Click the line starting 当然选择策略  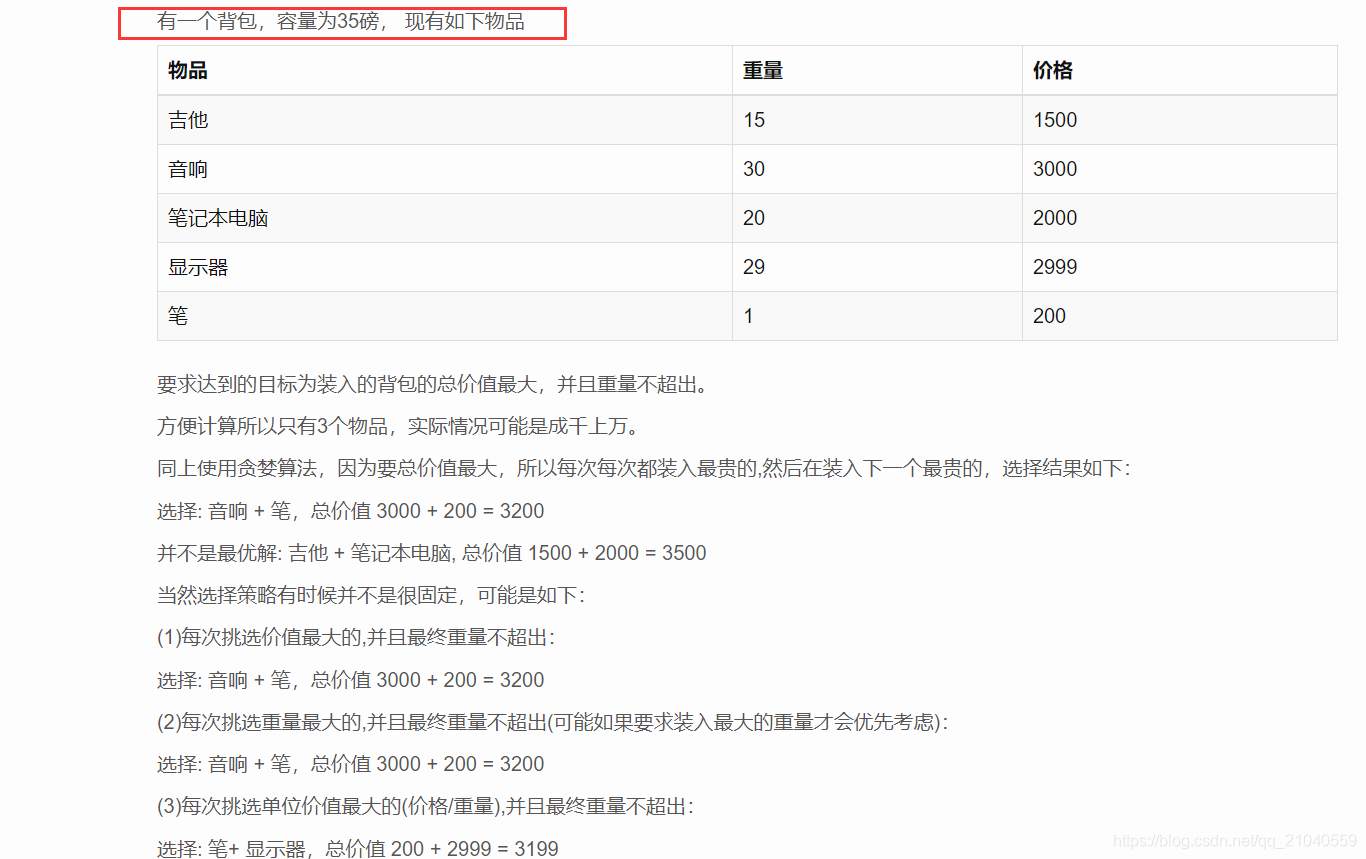(371, 595)
